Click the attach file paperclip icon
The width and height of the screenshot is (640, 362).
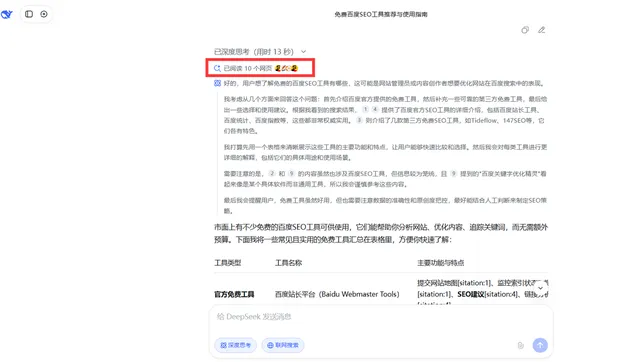click(x=520, y=345)
